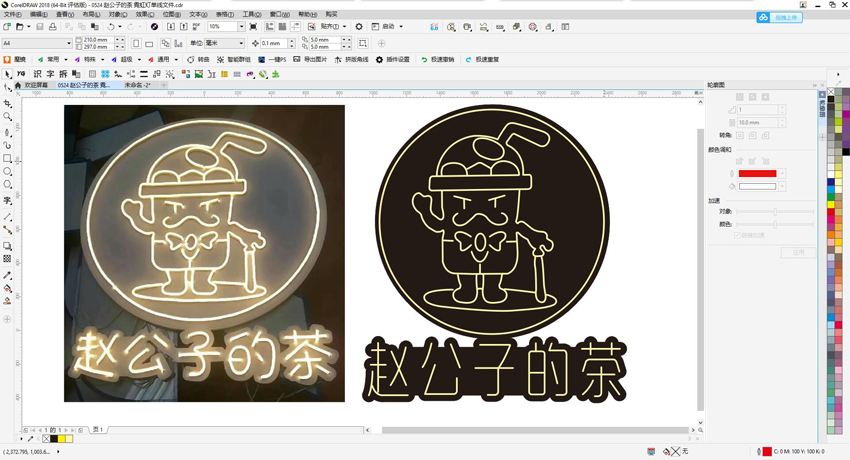Click the Print icon
The image size is (850, 460).
(x=53, y=27)
